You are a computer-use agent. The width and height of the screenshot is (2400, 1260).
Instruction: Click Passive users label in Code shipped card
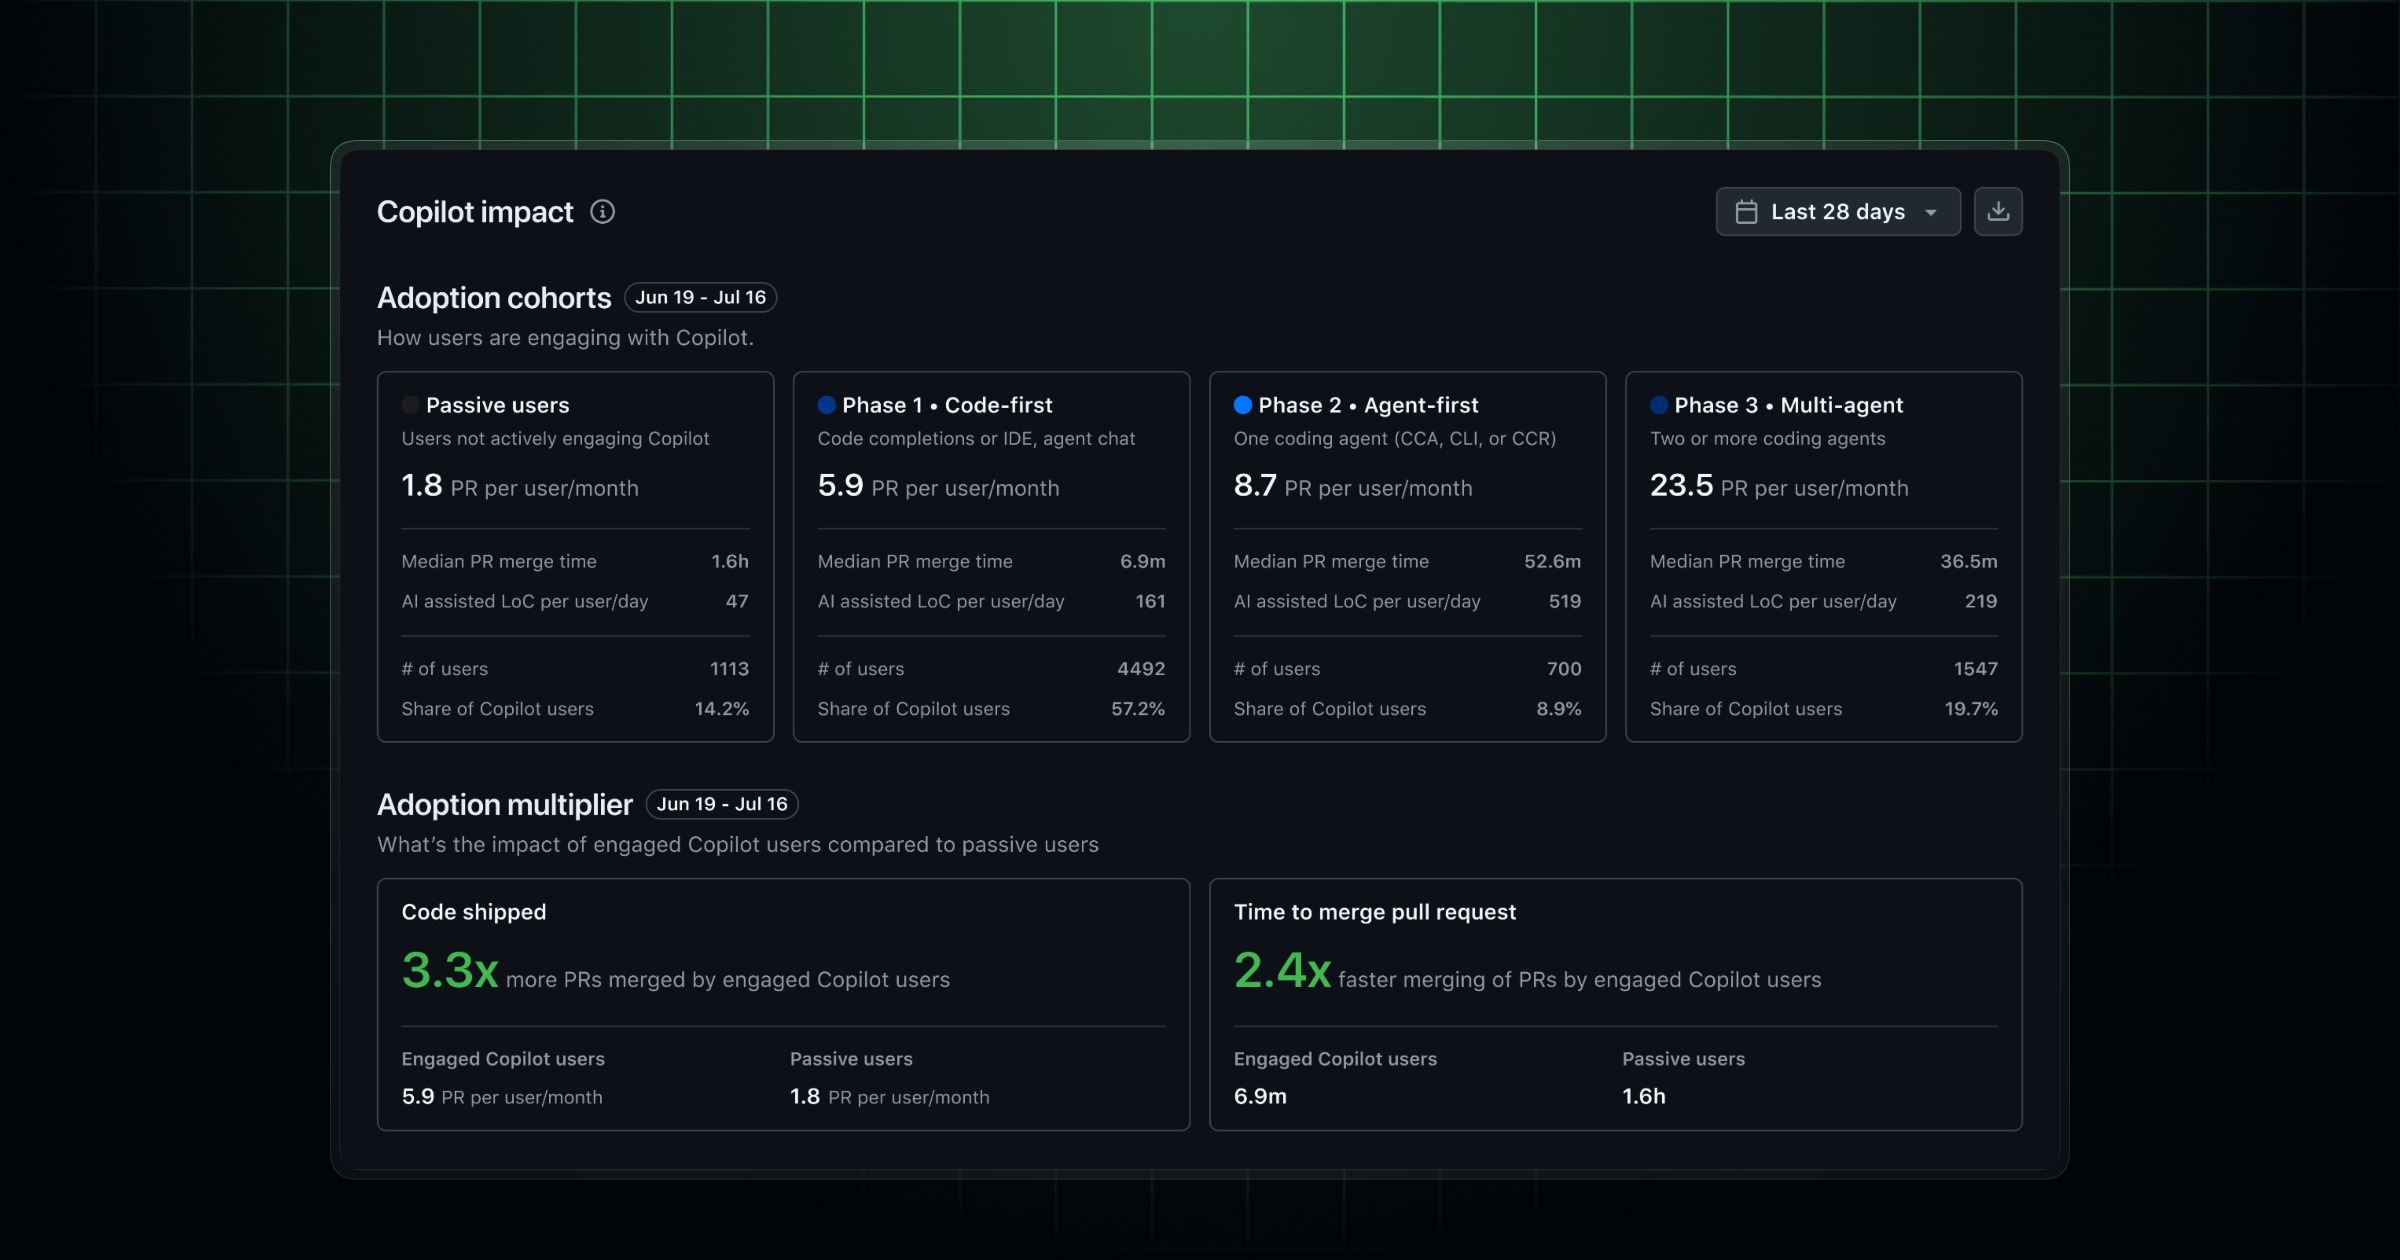pyautogui.click(x=851, y=1059)
